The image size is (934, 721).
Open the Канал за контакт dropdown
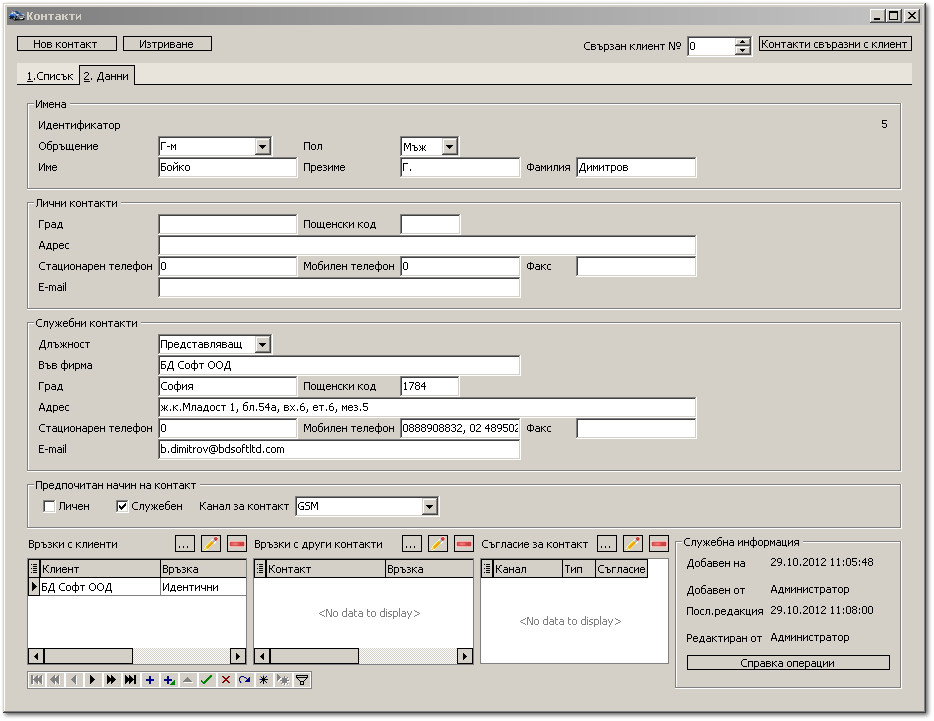(429, 506)
